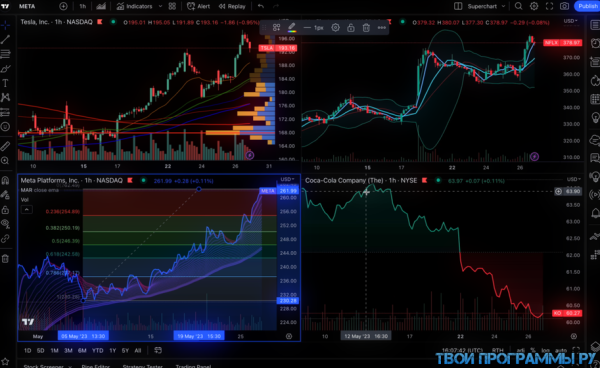Select the brush drawing tool
This screenshot has width=600, height=368.
pos(5,69)
